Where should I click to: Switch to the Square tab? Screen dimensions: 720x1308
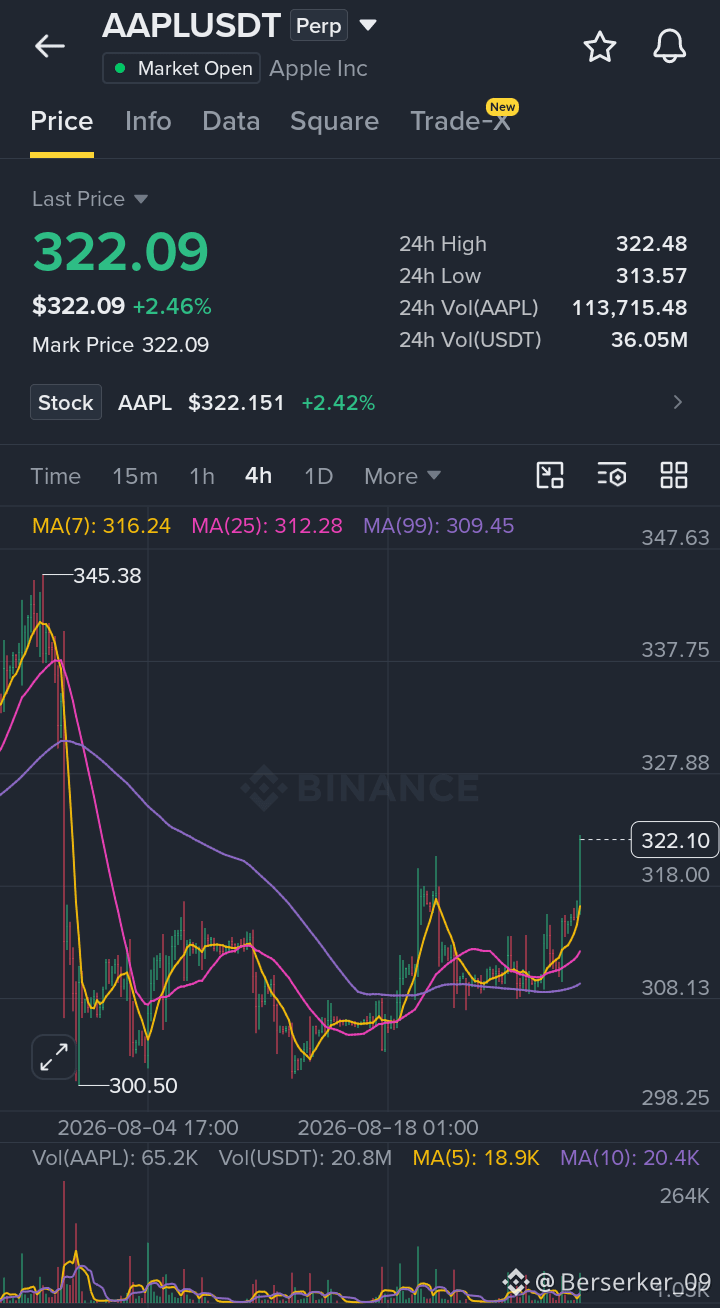point(334,122)
